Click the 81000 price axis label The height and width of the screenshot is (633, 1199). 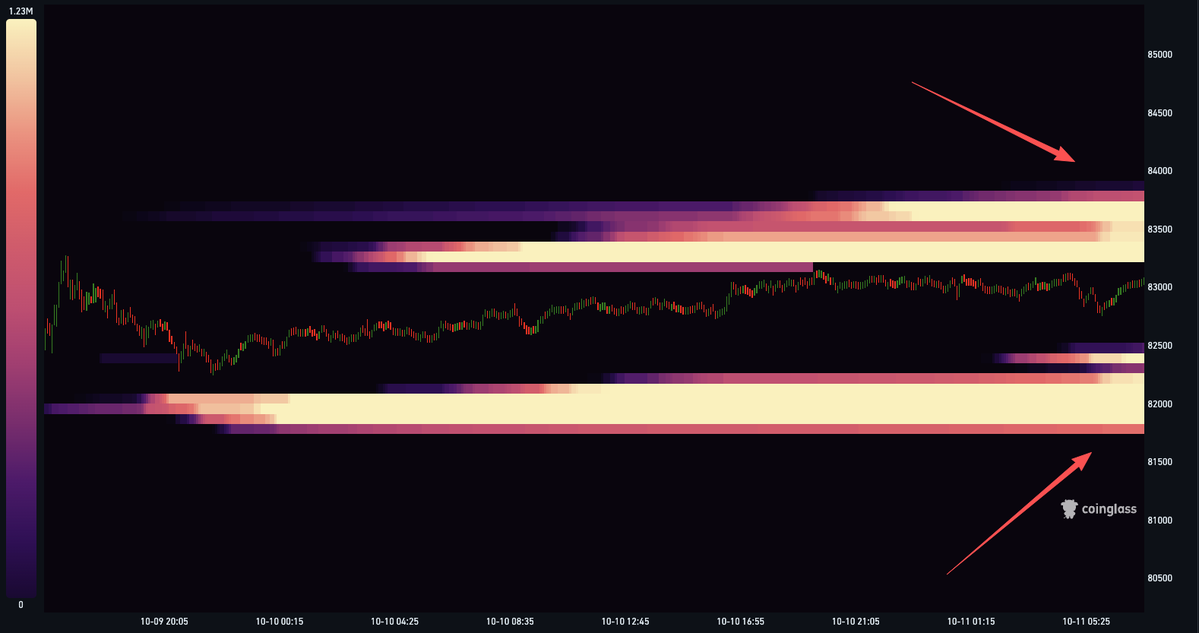tap(1159, 520)
